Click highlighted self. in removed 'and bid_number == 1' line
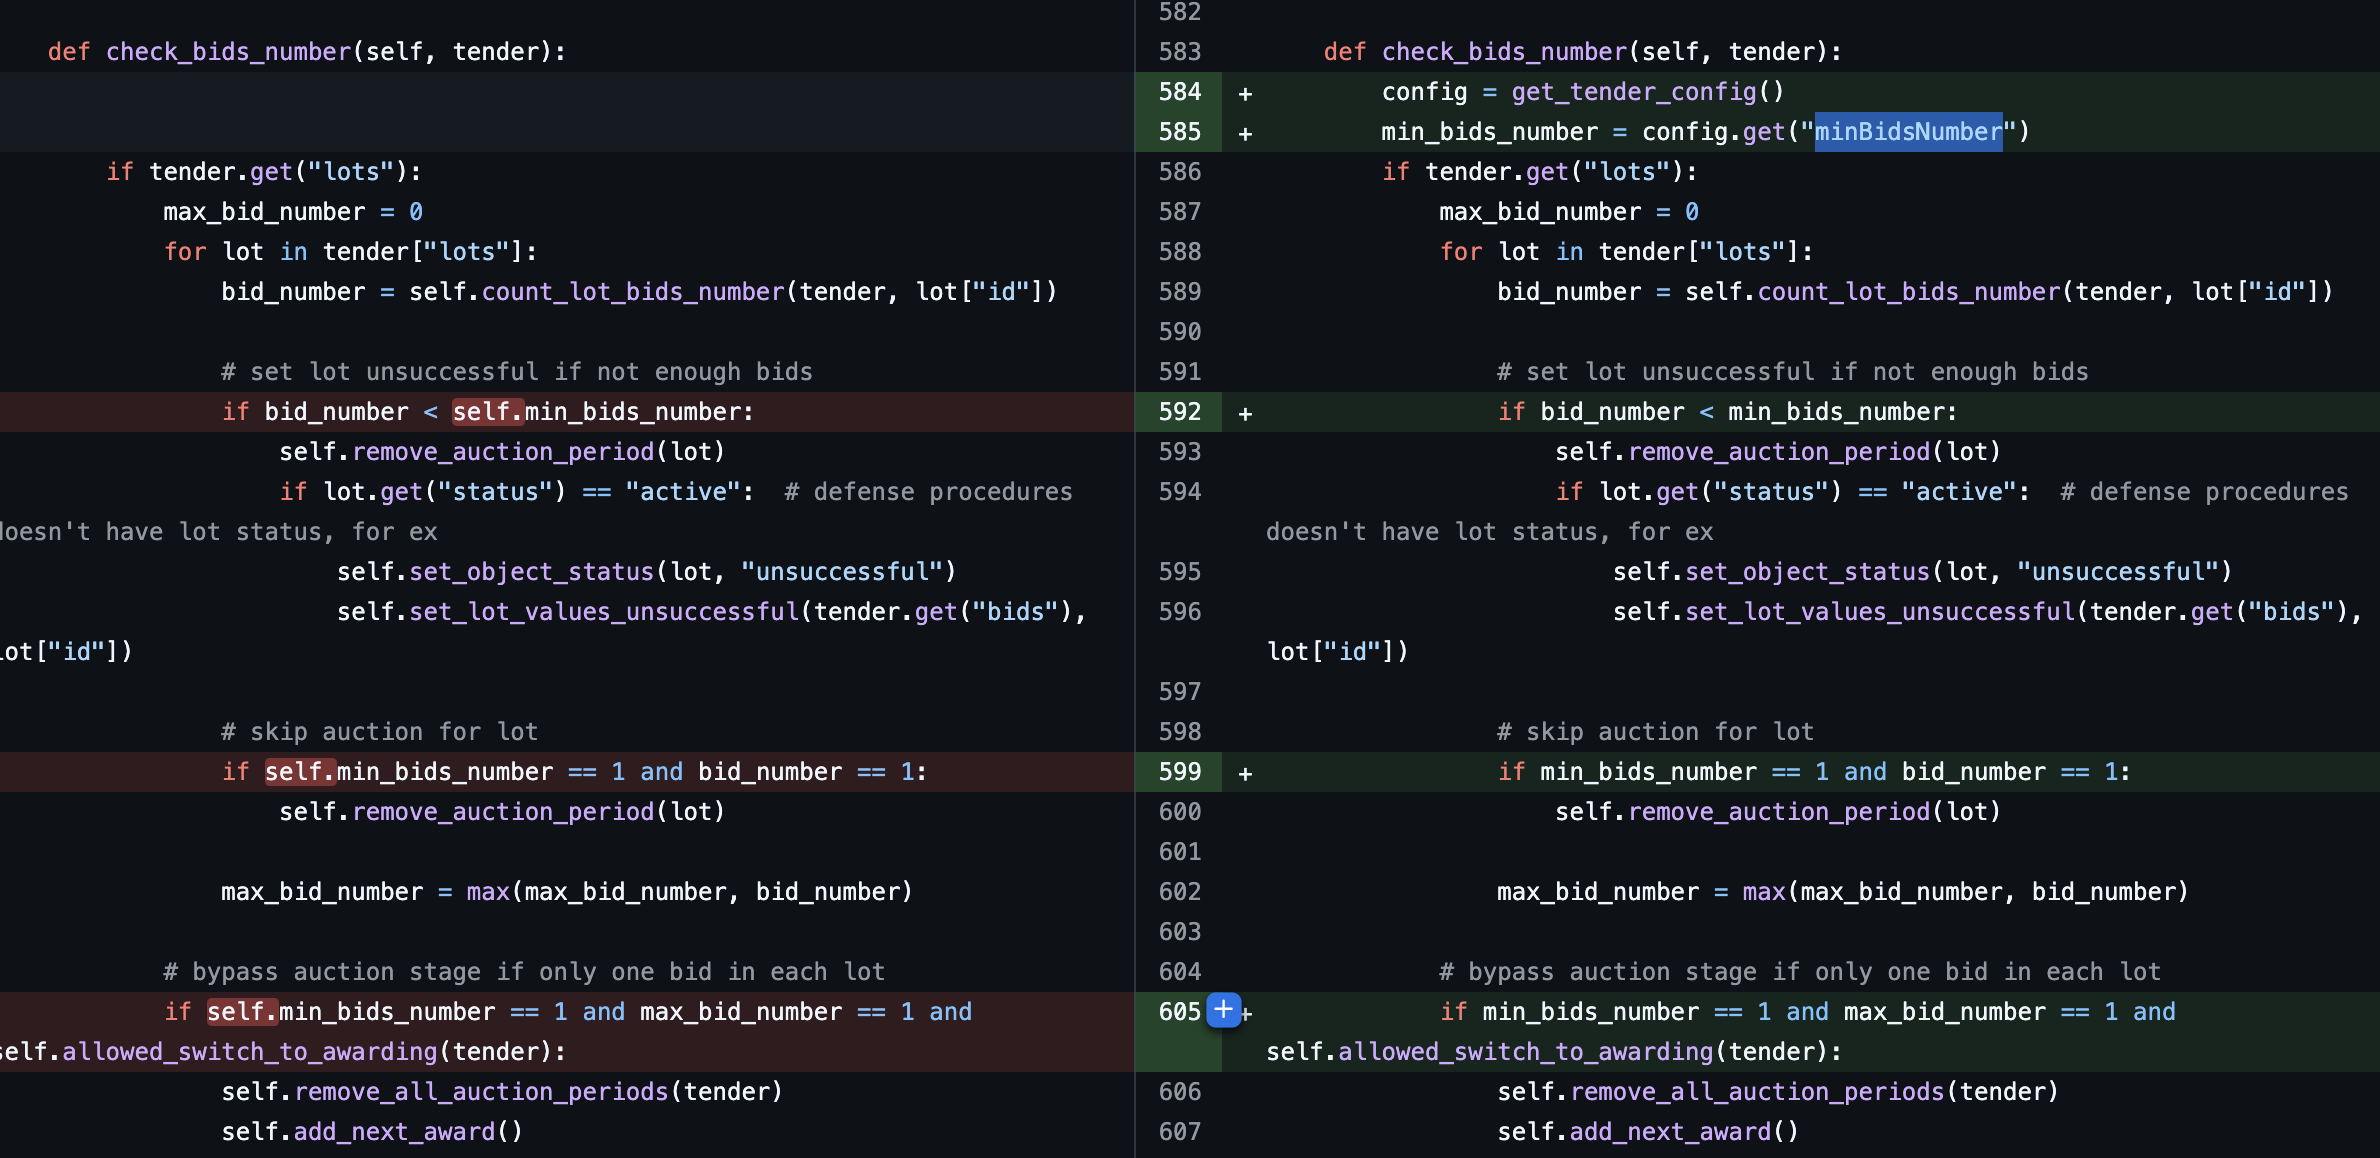 point(300,772)
